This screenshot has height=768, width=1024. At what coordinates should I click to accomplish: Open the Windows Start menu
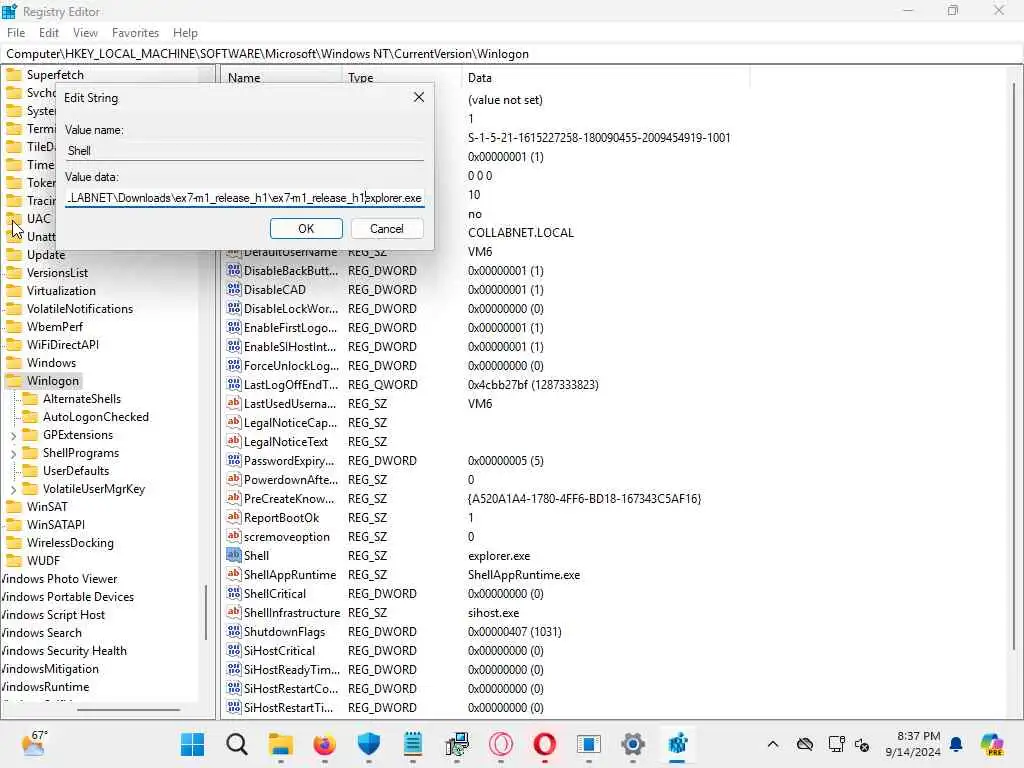193,744
